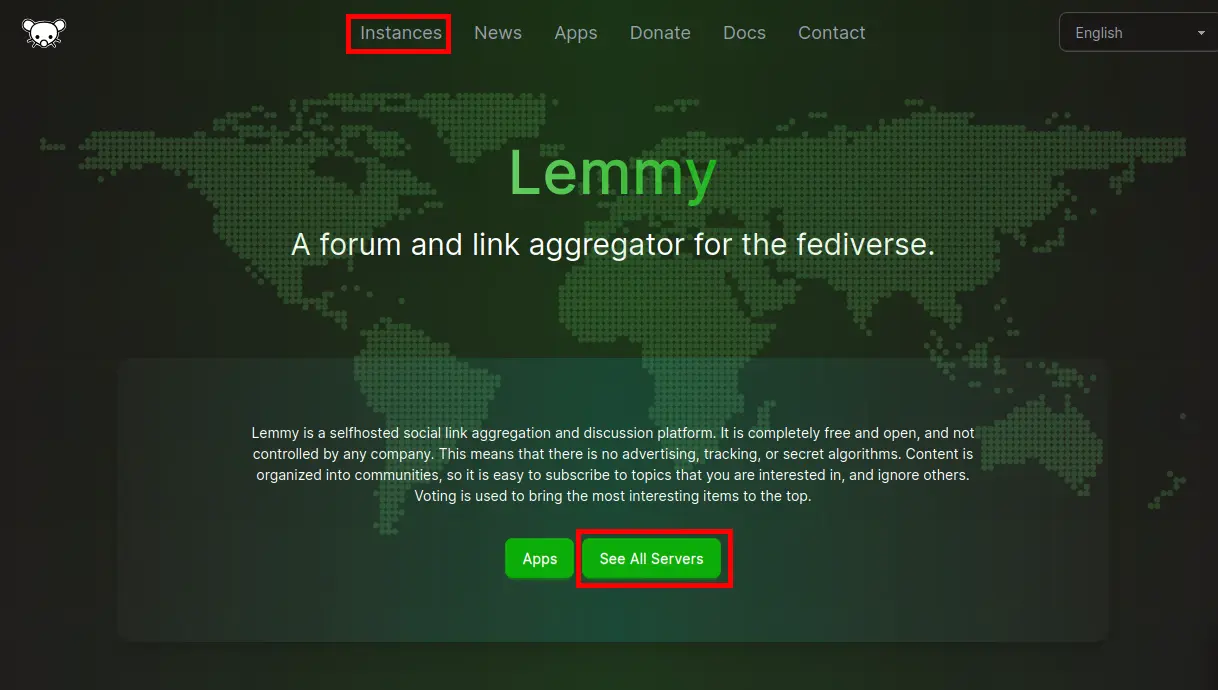Click the forum and link aggregator tagline

[x=613, y=244]
